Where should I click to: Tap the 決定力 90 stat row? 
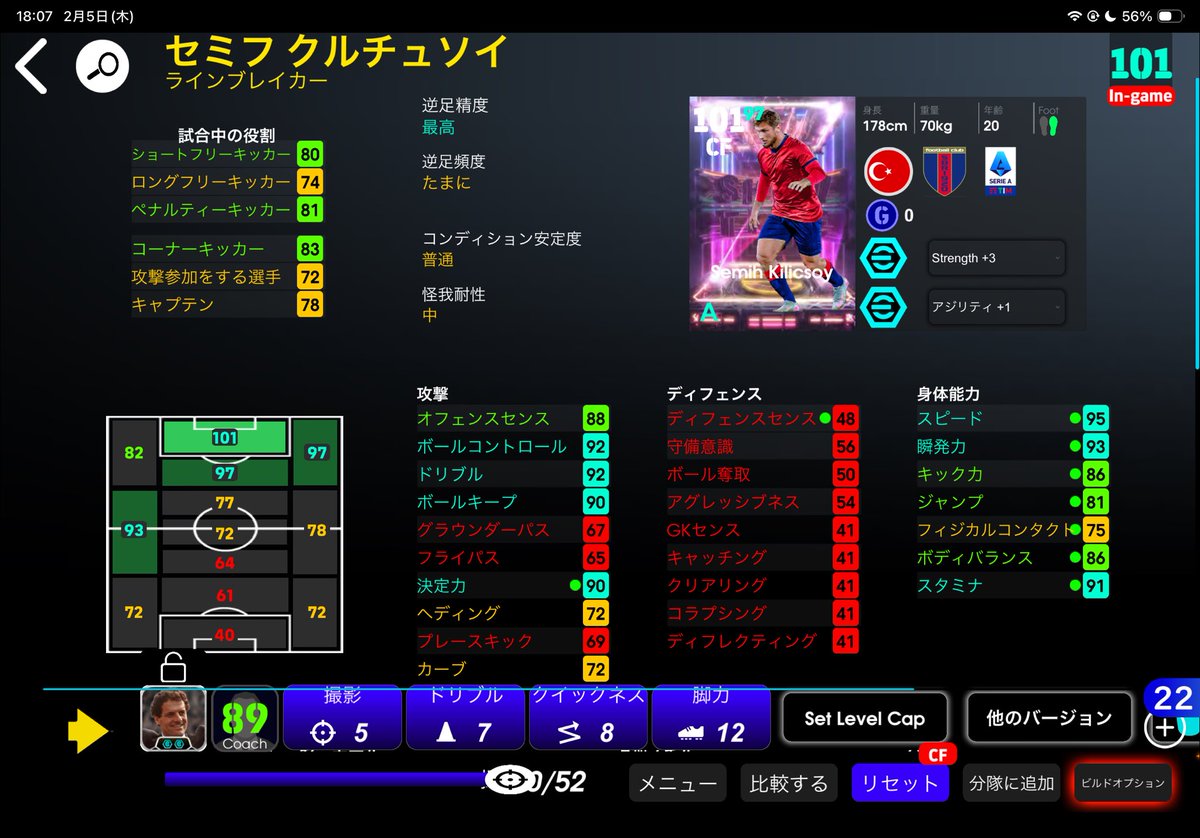click(512, 586)
